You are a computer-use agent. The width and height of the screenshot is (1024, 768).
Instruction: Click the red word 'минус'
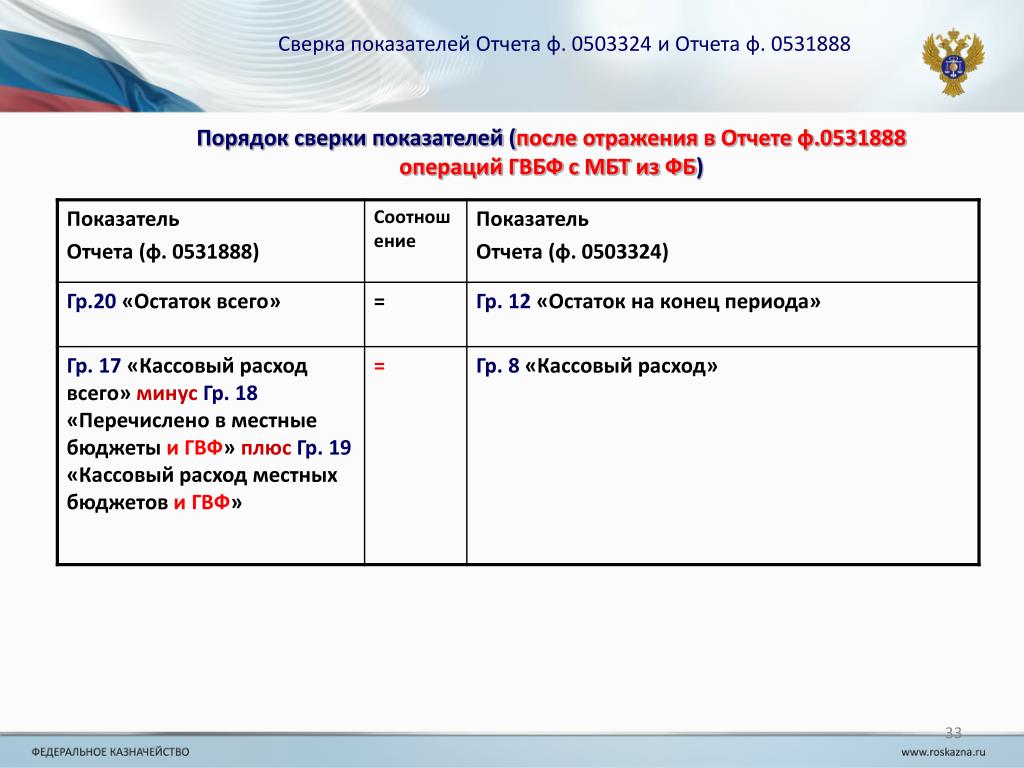pyautogui.click(x=167, y=393)
